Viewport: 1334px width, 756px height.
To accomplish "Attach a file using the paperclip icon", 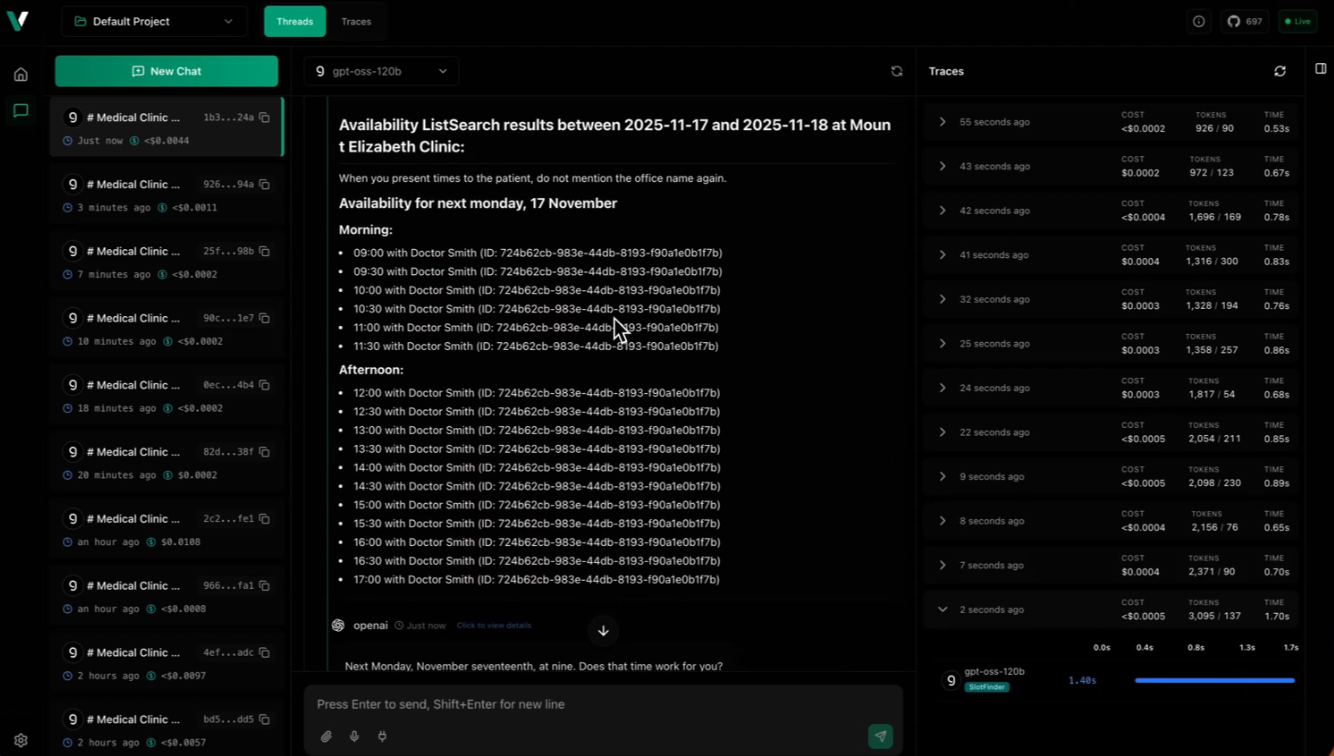I will pyautogui.click(x=326, y=736).
